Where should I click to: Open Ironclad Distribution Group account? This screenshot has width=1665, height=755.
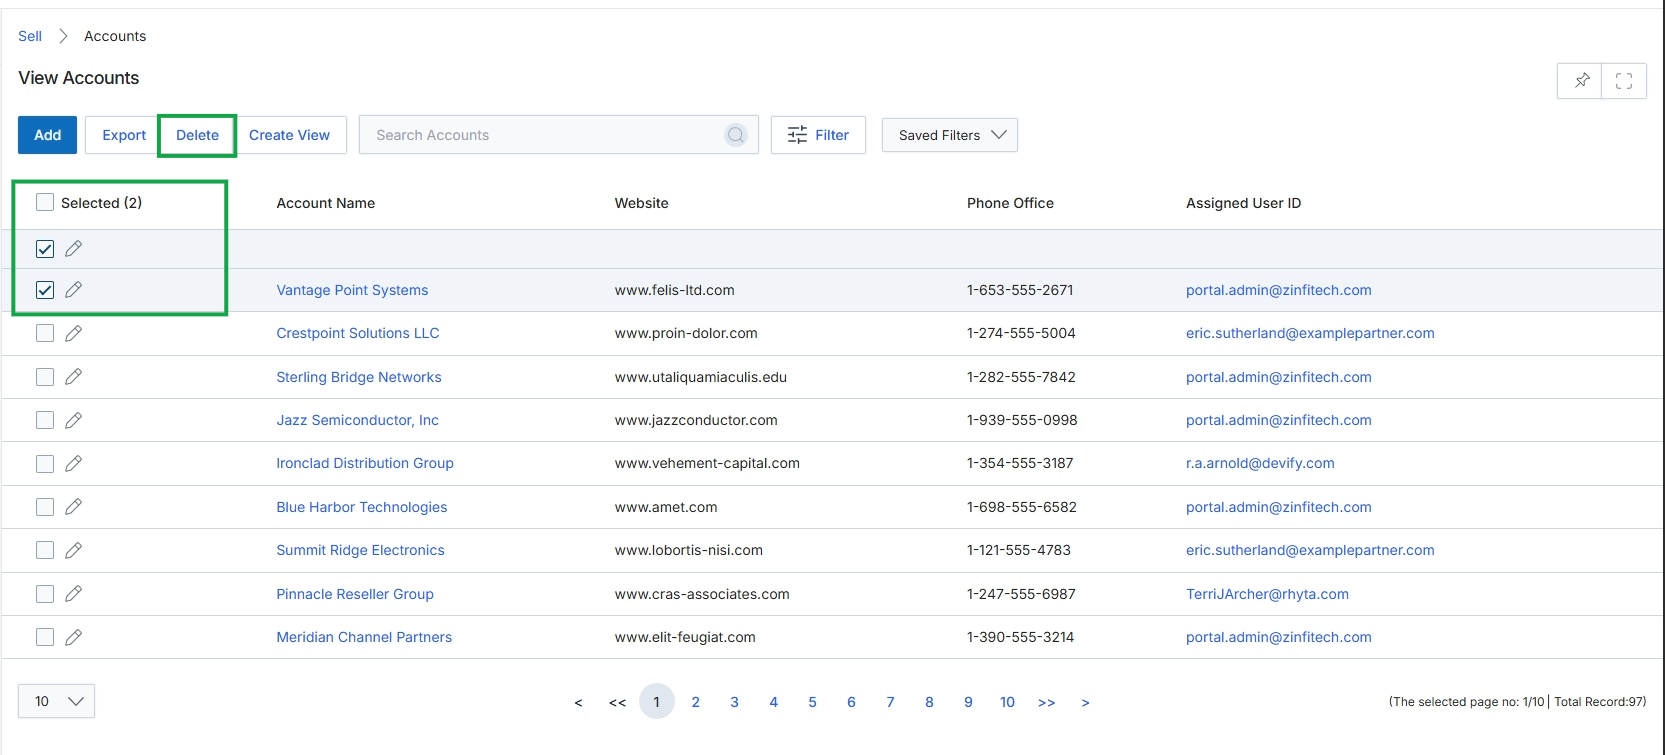pyautogui.click(x=365, y=463)
